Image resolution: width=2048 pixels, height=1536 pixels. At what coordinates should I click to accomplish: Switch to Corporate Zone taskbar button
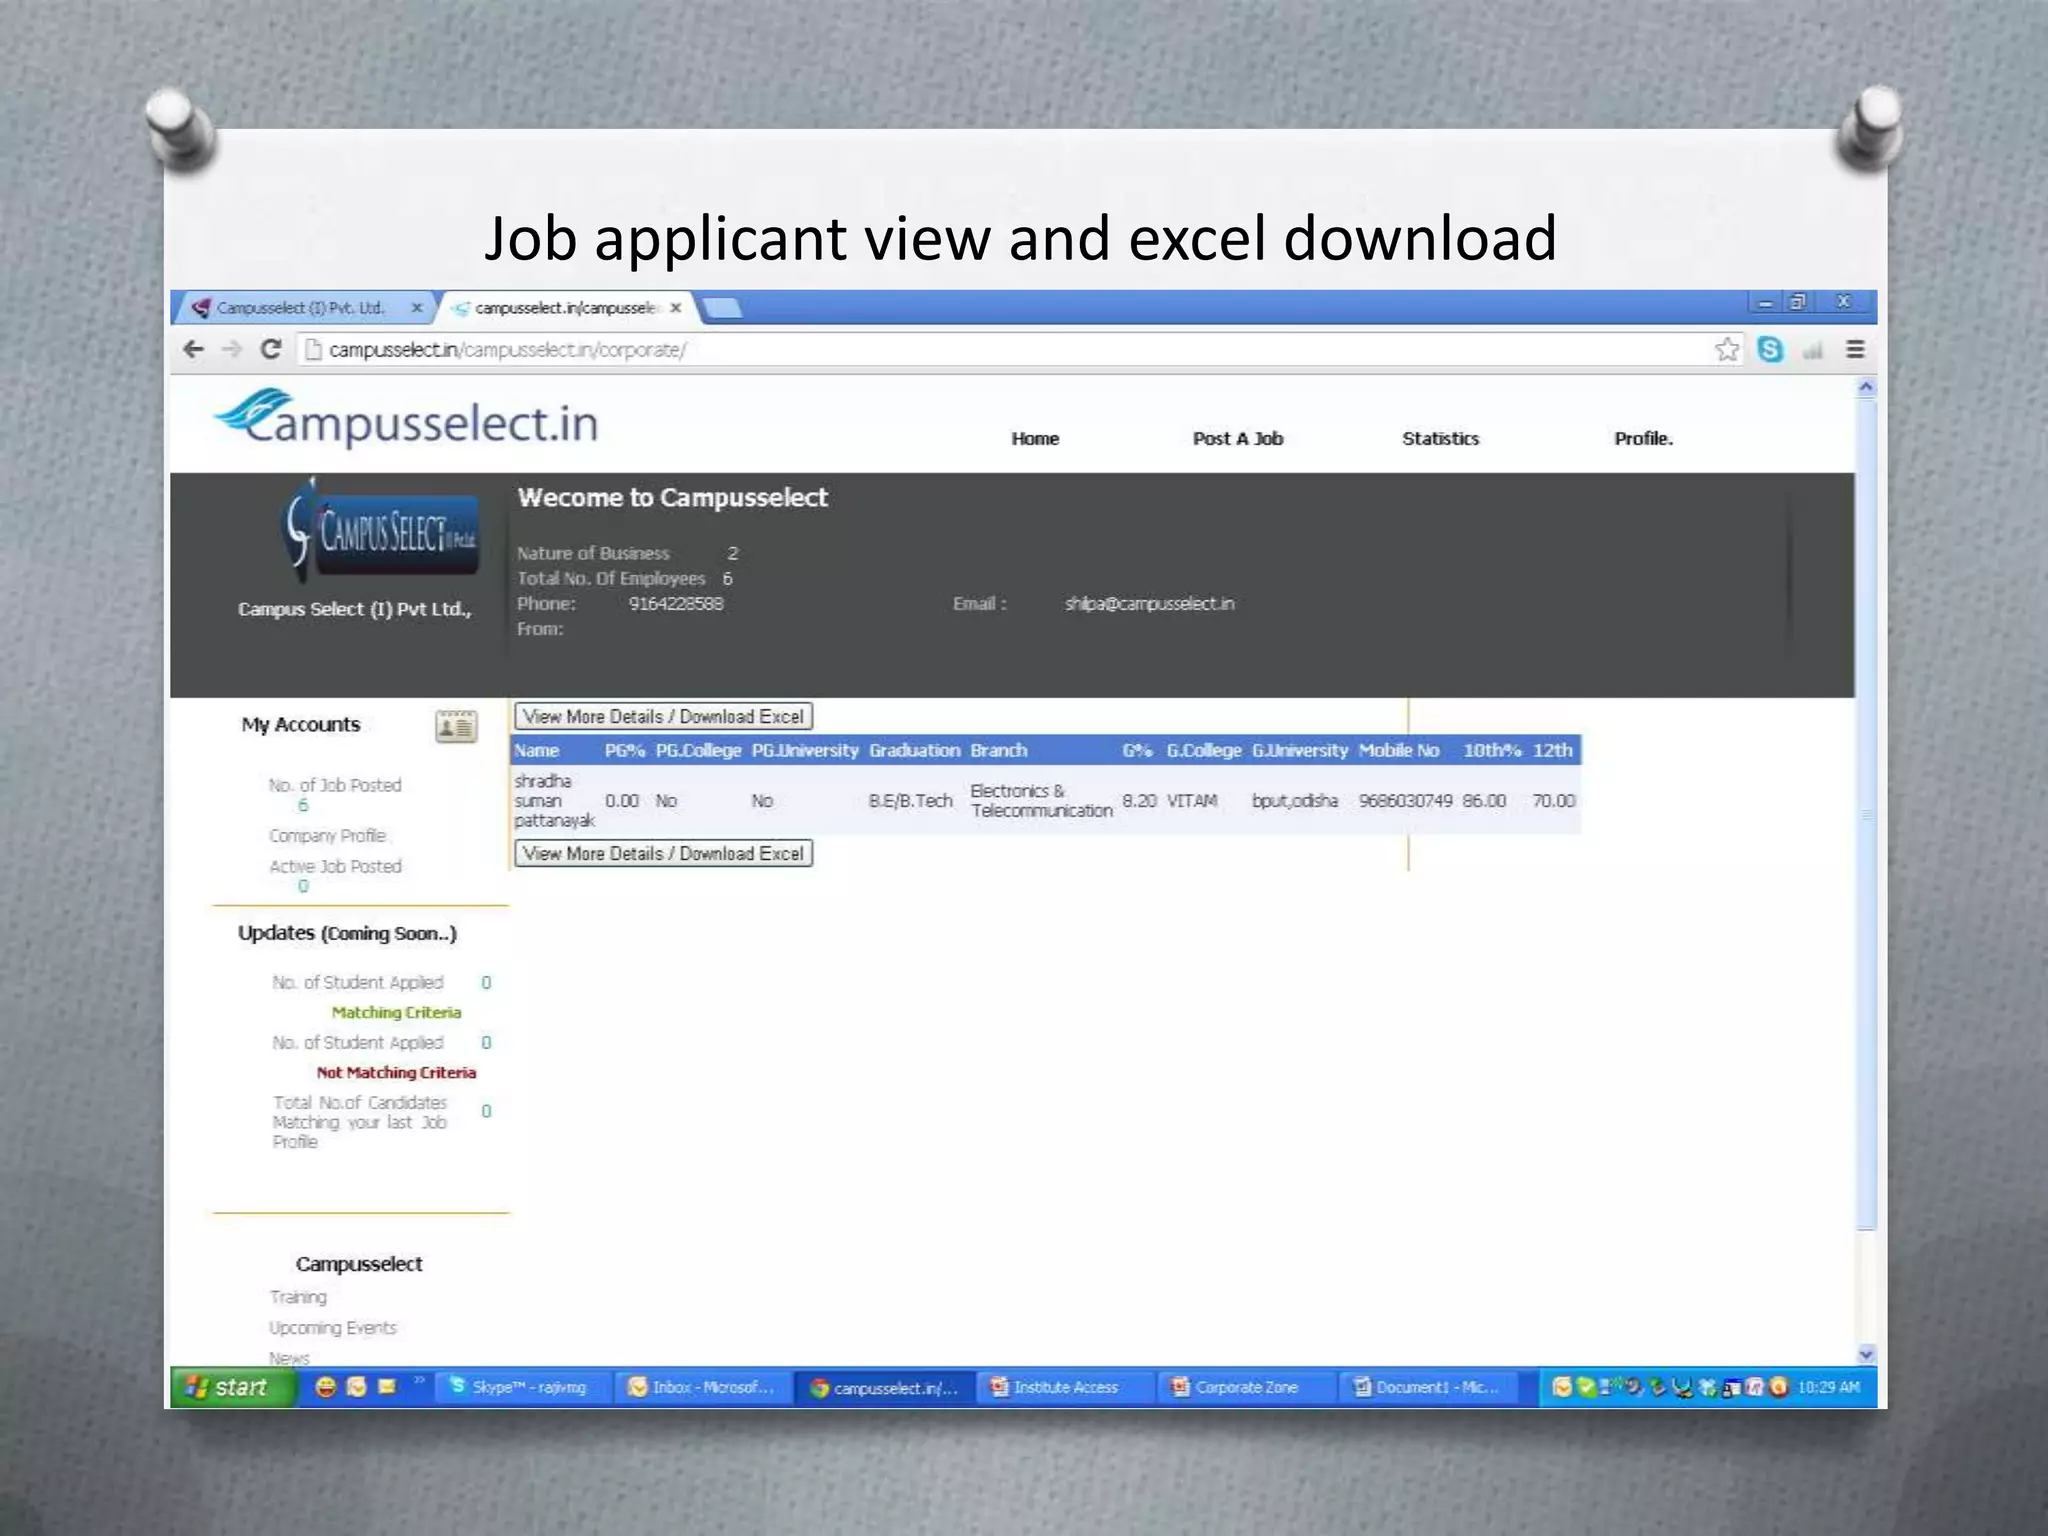tap(1245, 1387)
